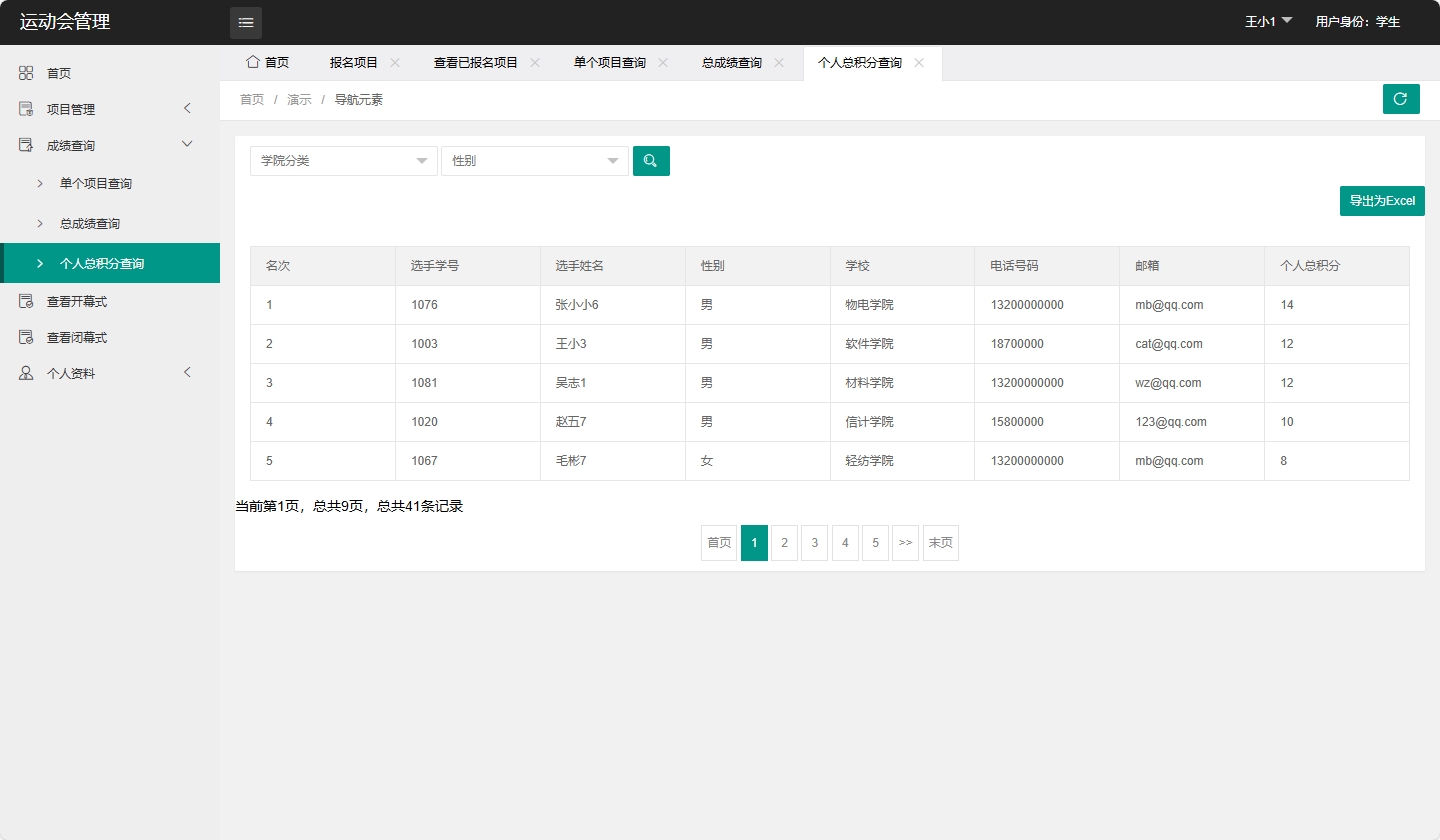
Task: Collapse the 成绩查询 menu chevron
Action: pos(186,144)
